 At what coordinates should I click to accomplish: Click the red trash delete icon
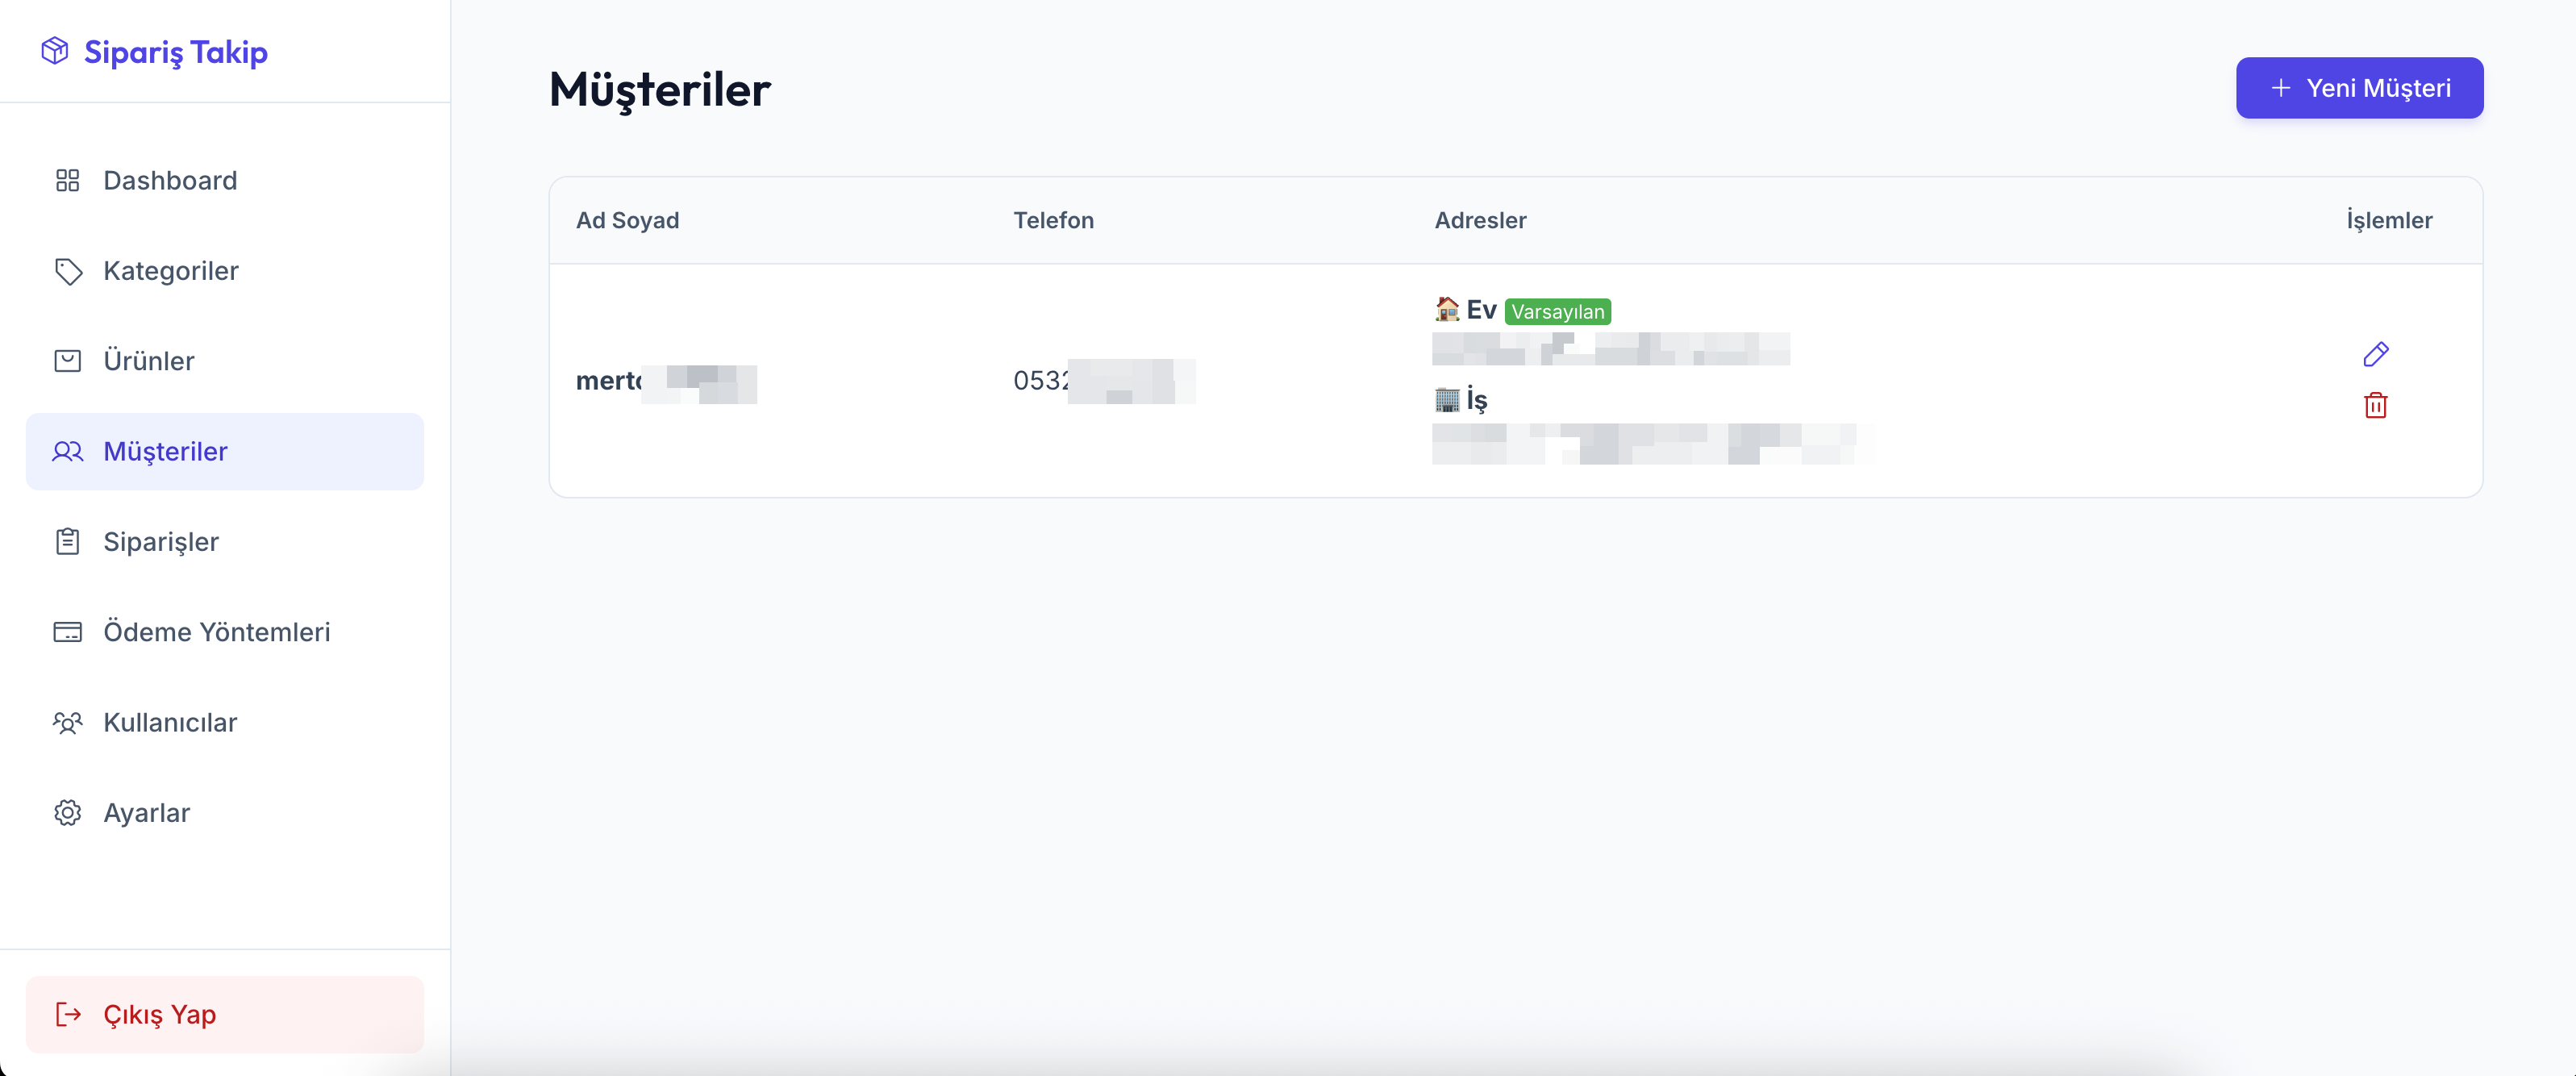click(x=2375, y=405)
